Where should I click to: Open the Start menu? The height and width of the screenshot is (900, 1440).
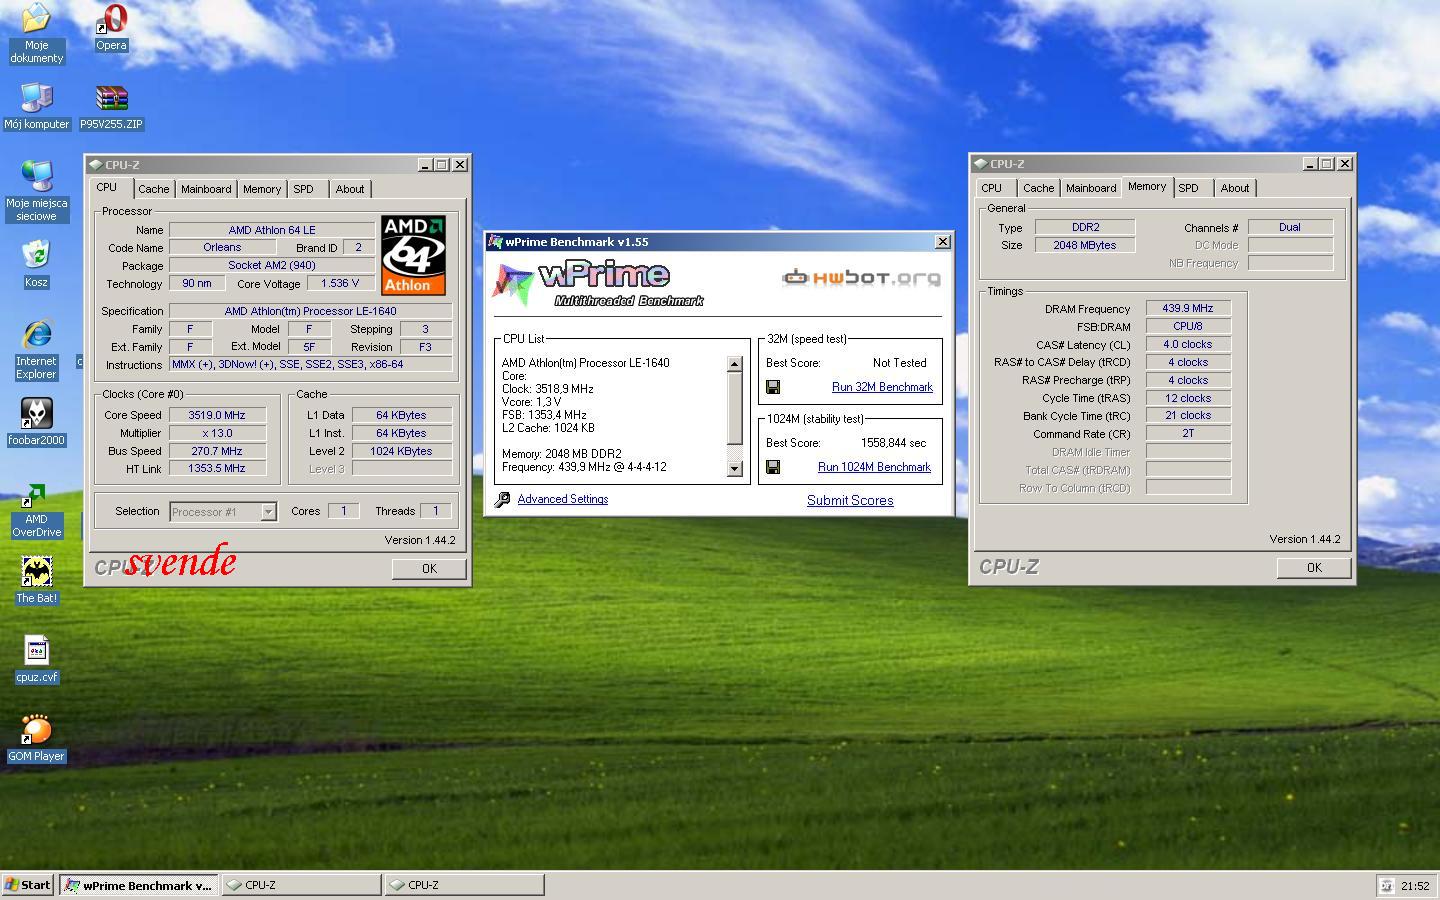pos(27,885)
